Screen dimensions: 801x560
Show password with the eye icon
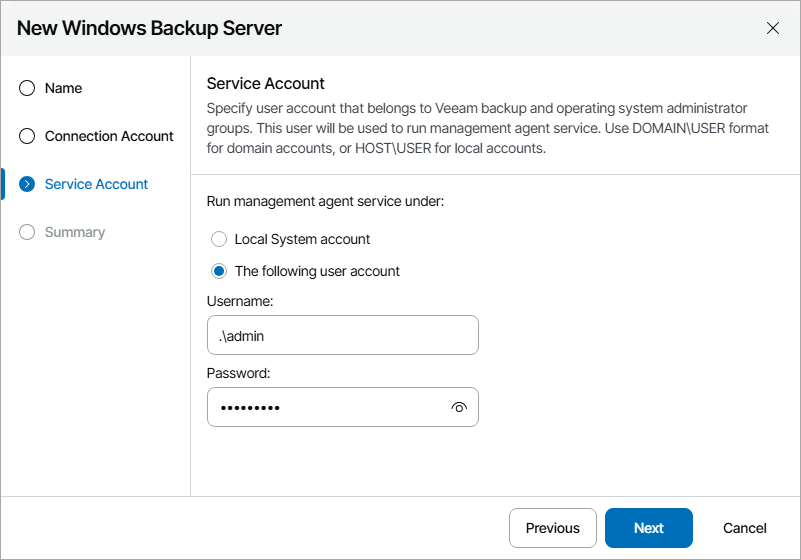pyautogui.click(x=459, y=407)
